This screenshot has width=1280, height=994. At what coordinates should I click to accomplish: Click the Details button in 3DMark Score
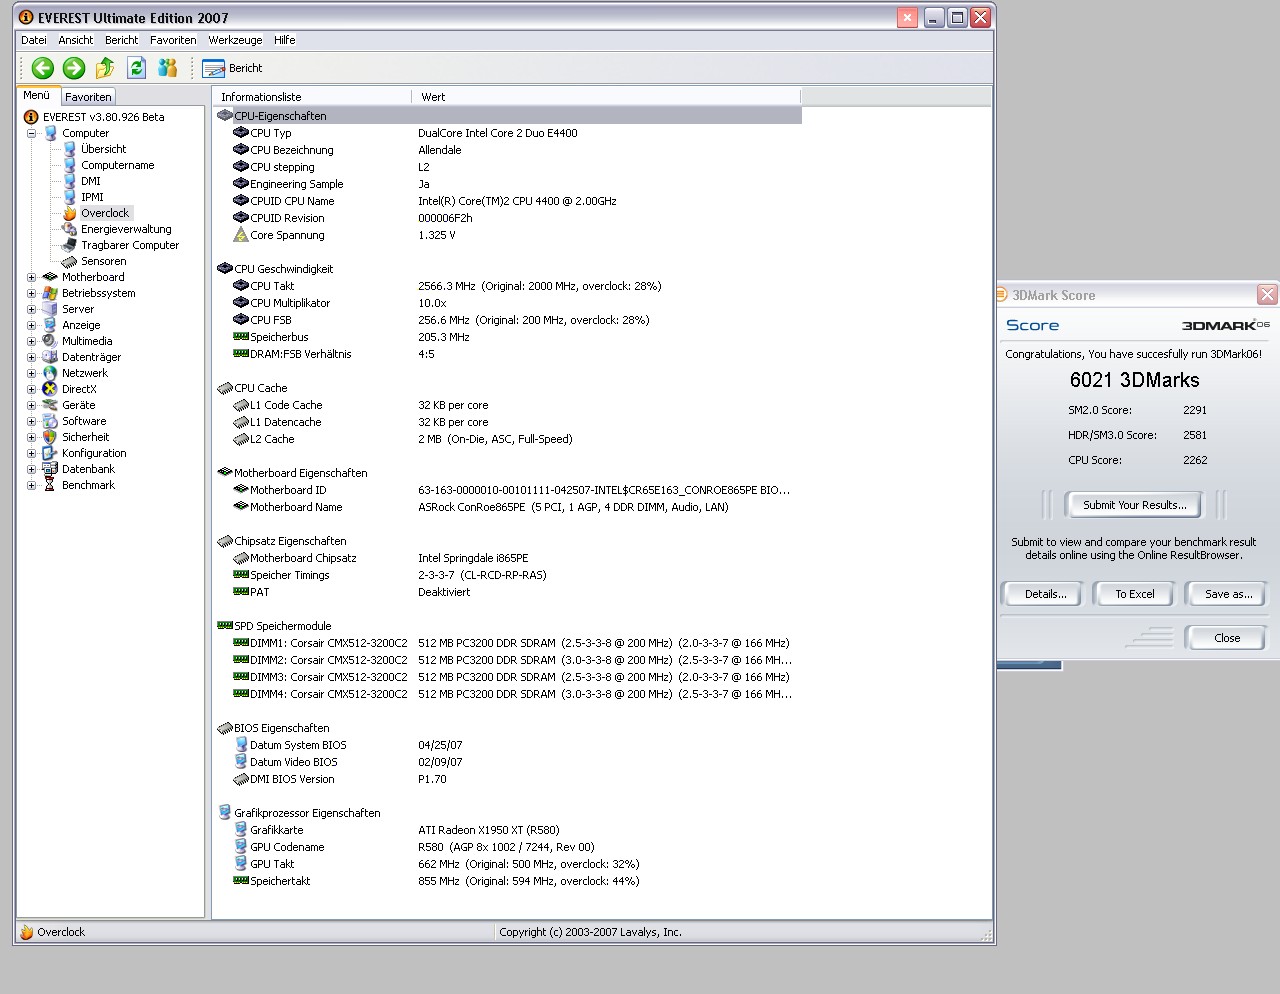pos(1045,594)
